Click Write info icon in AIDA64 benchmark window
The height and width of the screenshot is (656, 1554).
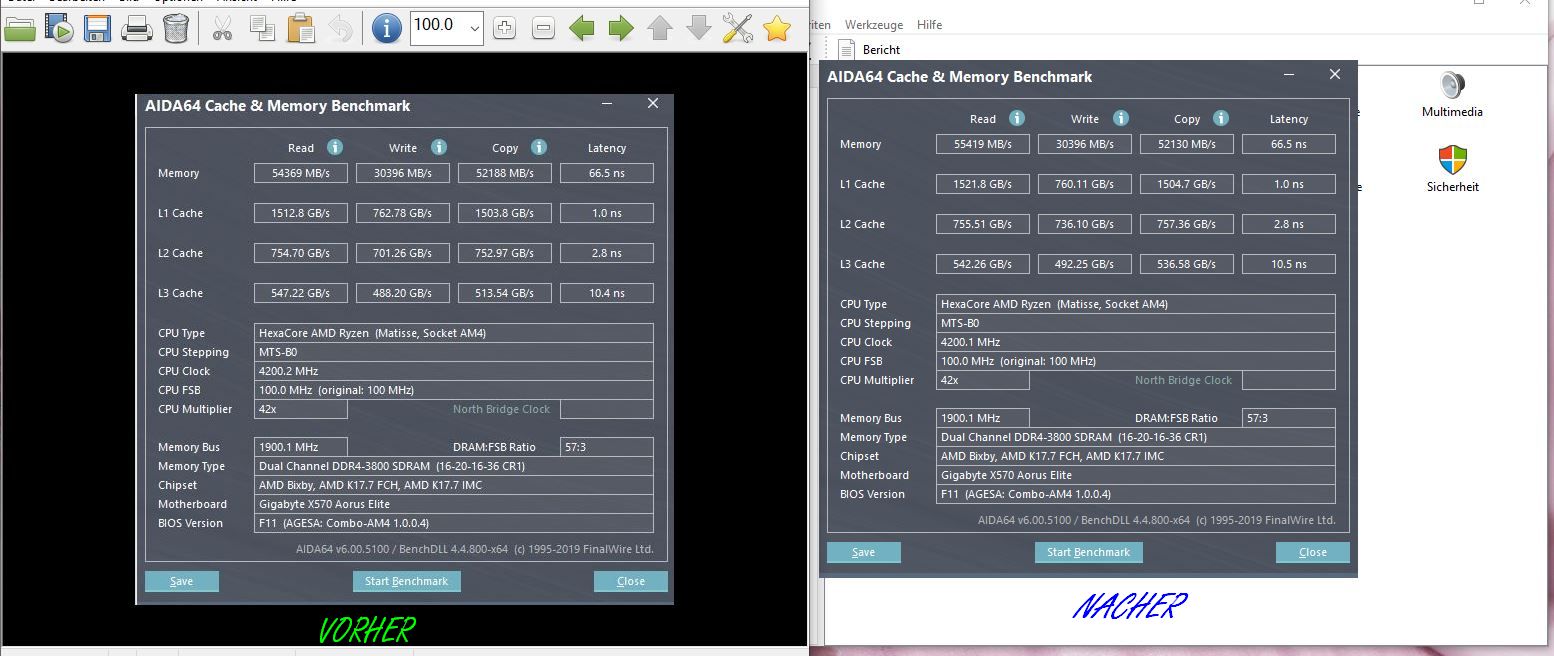tap(1121, 118)
